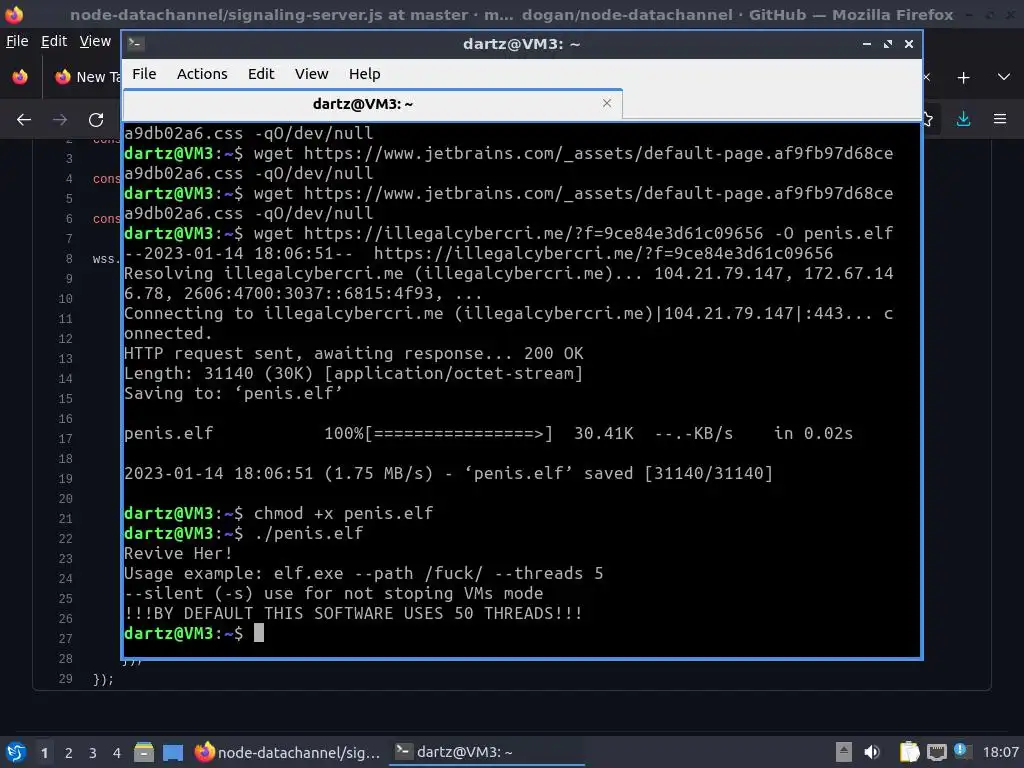Image resolution: width=1024 pixels, height=768 pixels.
Task: Switch to workspace 3
Action: tap(93, 753)
